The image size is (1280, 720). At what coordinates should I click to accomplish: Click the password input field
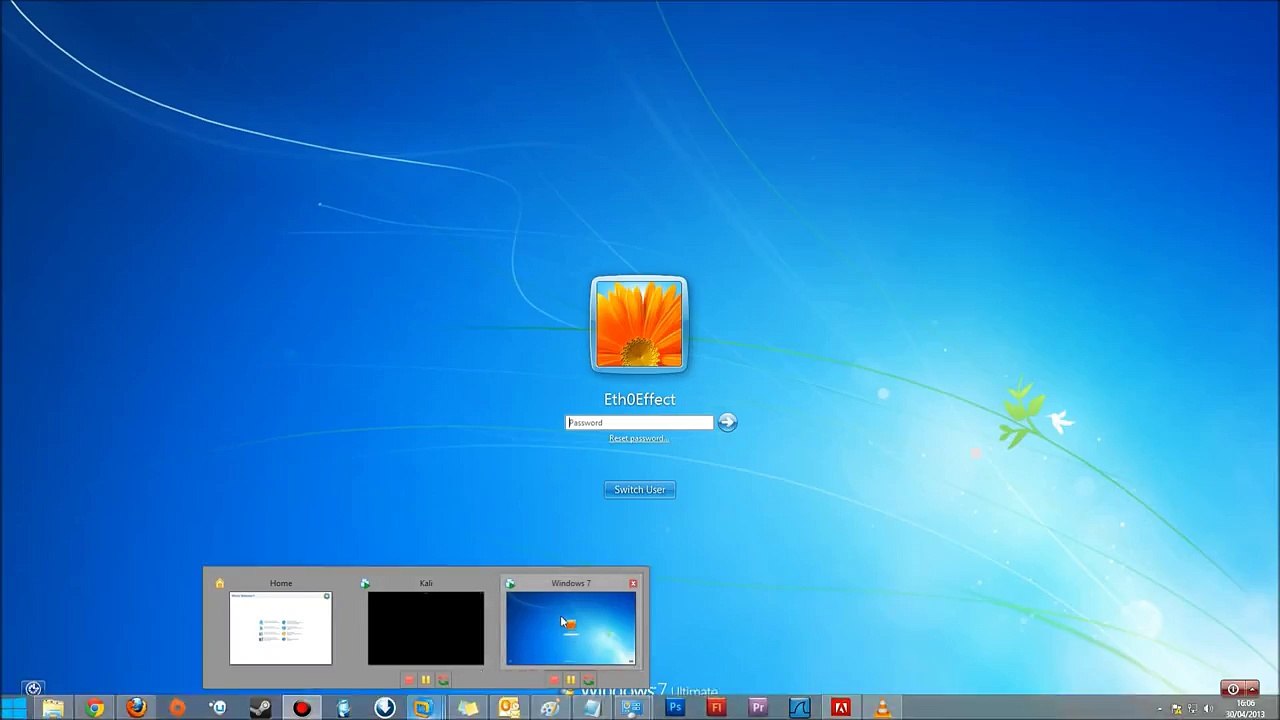click(x=639, y=423)
